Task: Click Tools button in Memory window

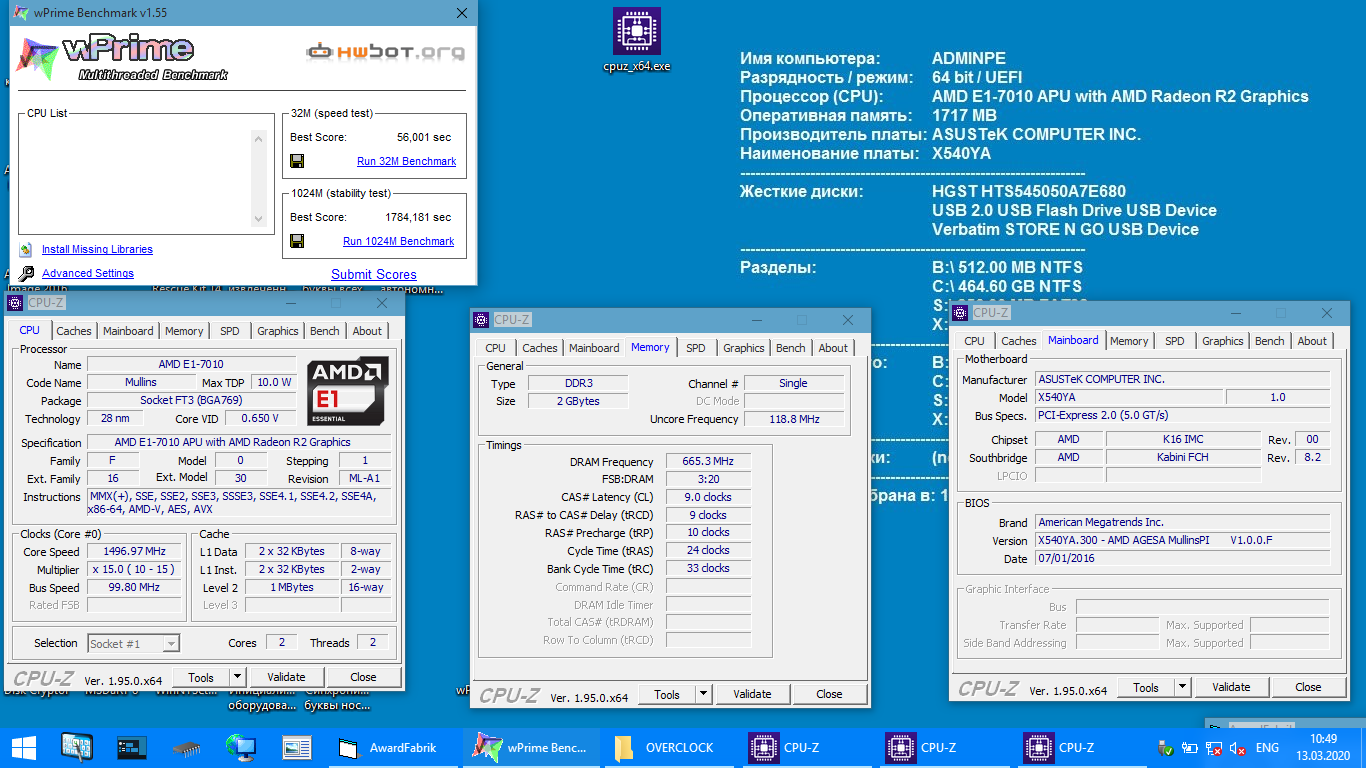Action: (x=667, y=694)
